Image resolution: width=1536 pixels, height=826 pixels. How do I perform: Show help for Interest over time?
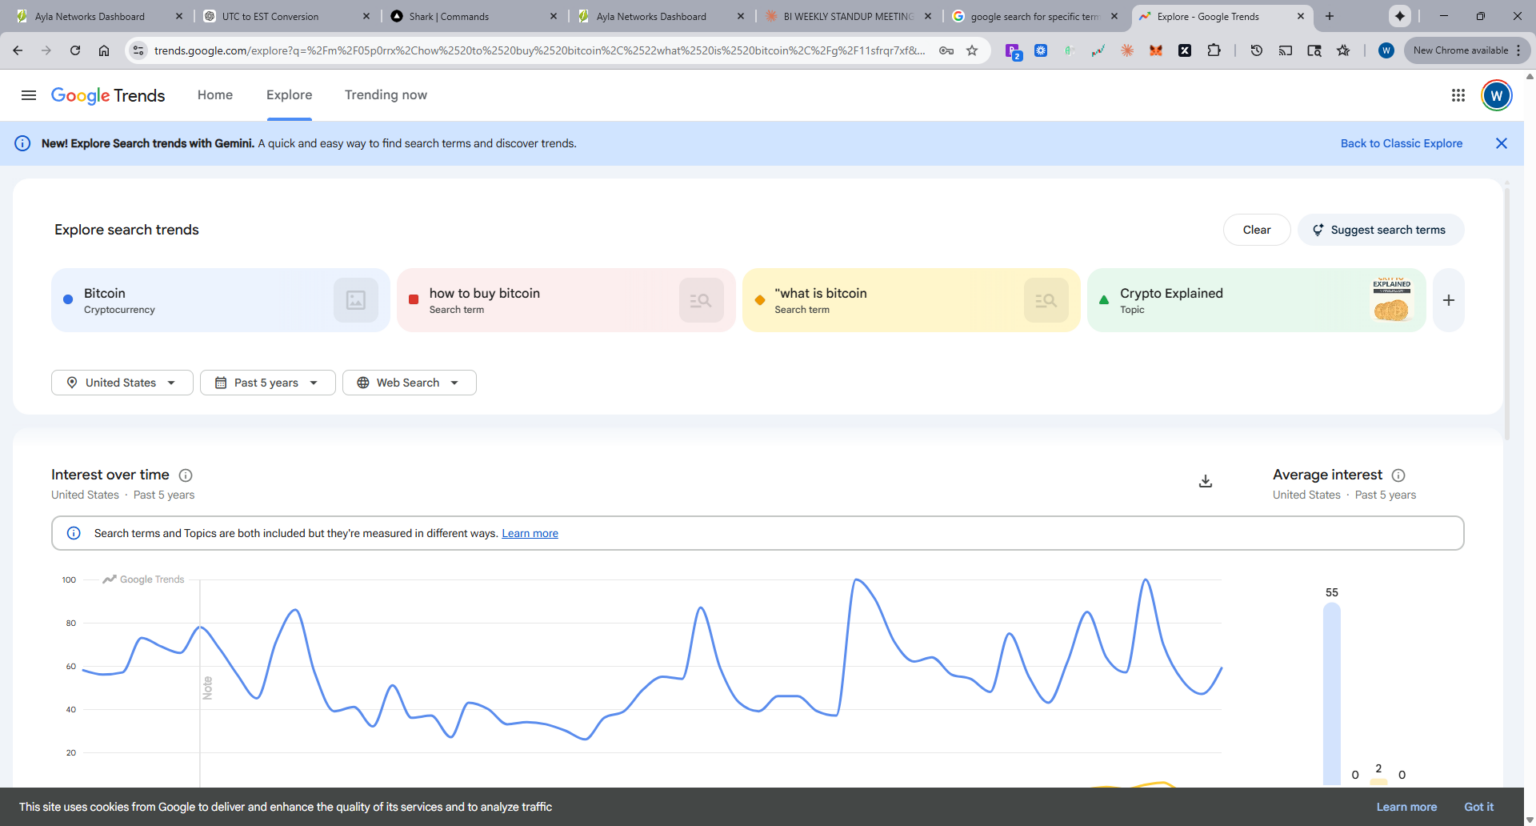[x=185, y=475]
